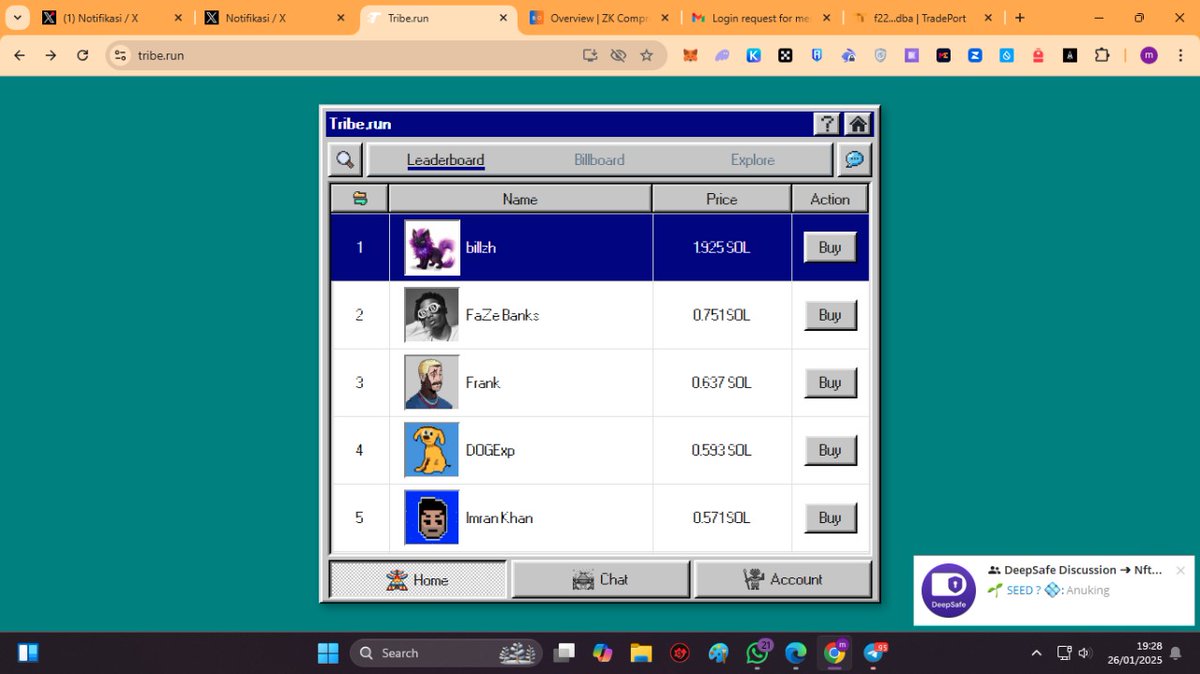Open Imran Khan avatar image
This screenshot has height=674, width=1200.
tap(432, 517)
